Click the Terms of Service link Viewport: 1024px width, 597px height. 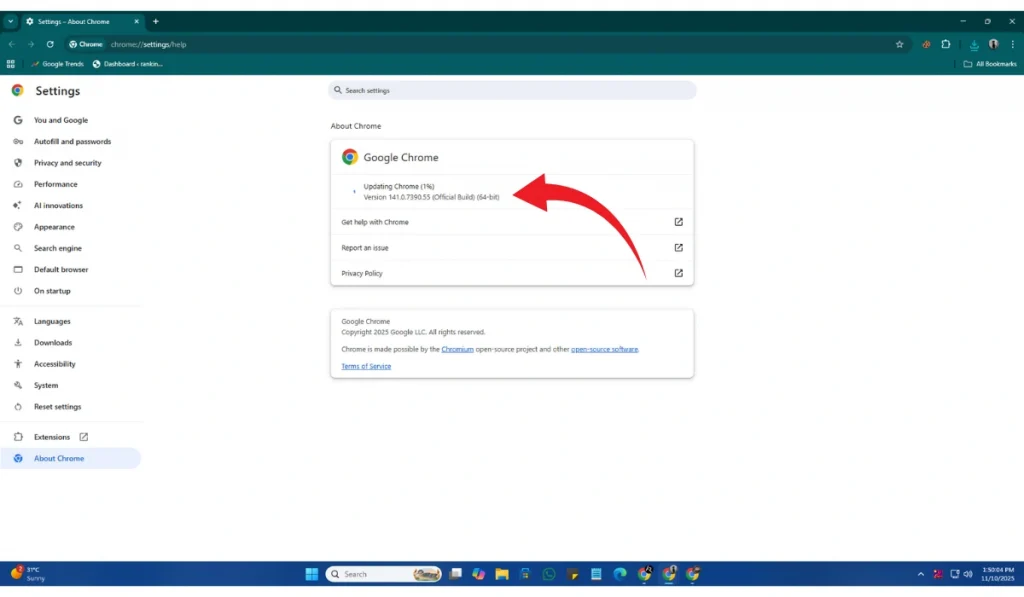pyautogui.click(x=366, y=366)
